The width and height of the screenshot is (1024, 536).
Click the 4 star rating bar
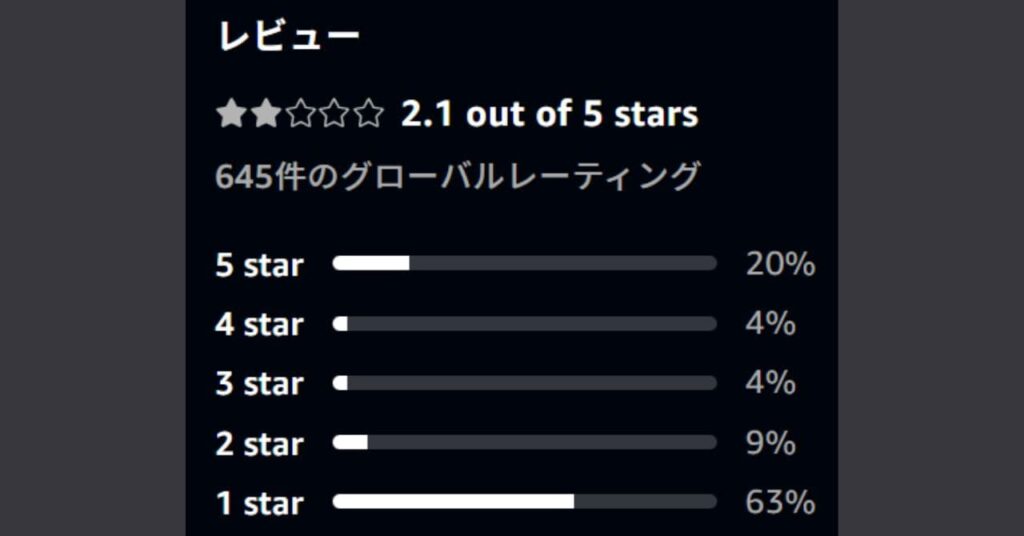pos(524,323)
